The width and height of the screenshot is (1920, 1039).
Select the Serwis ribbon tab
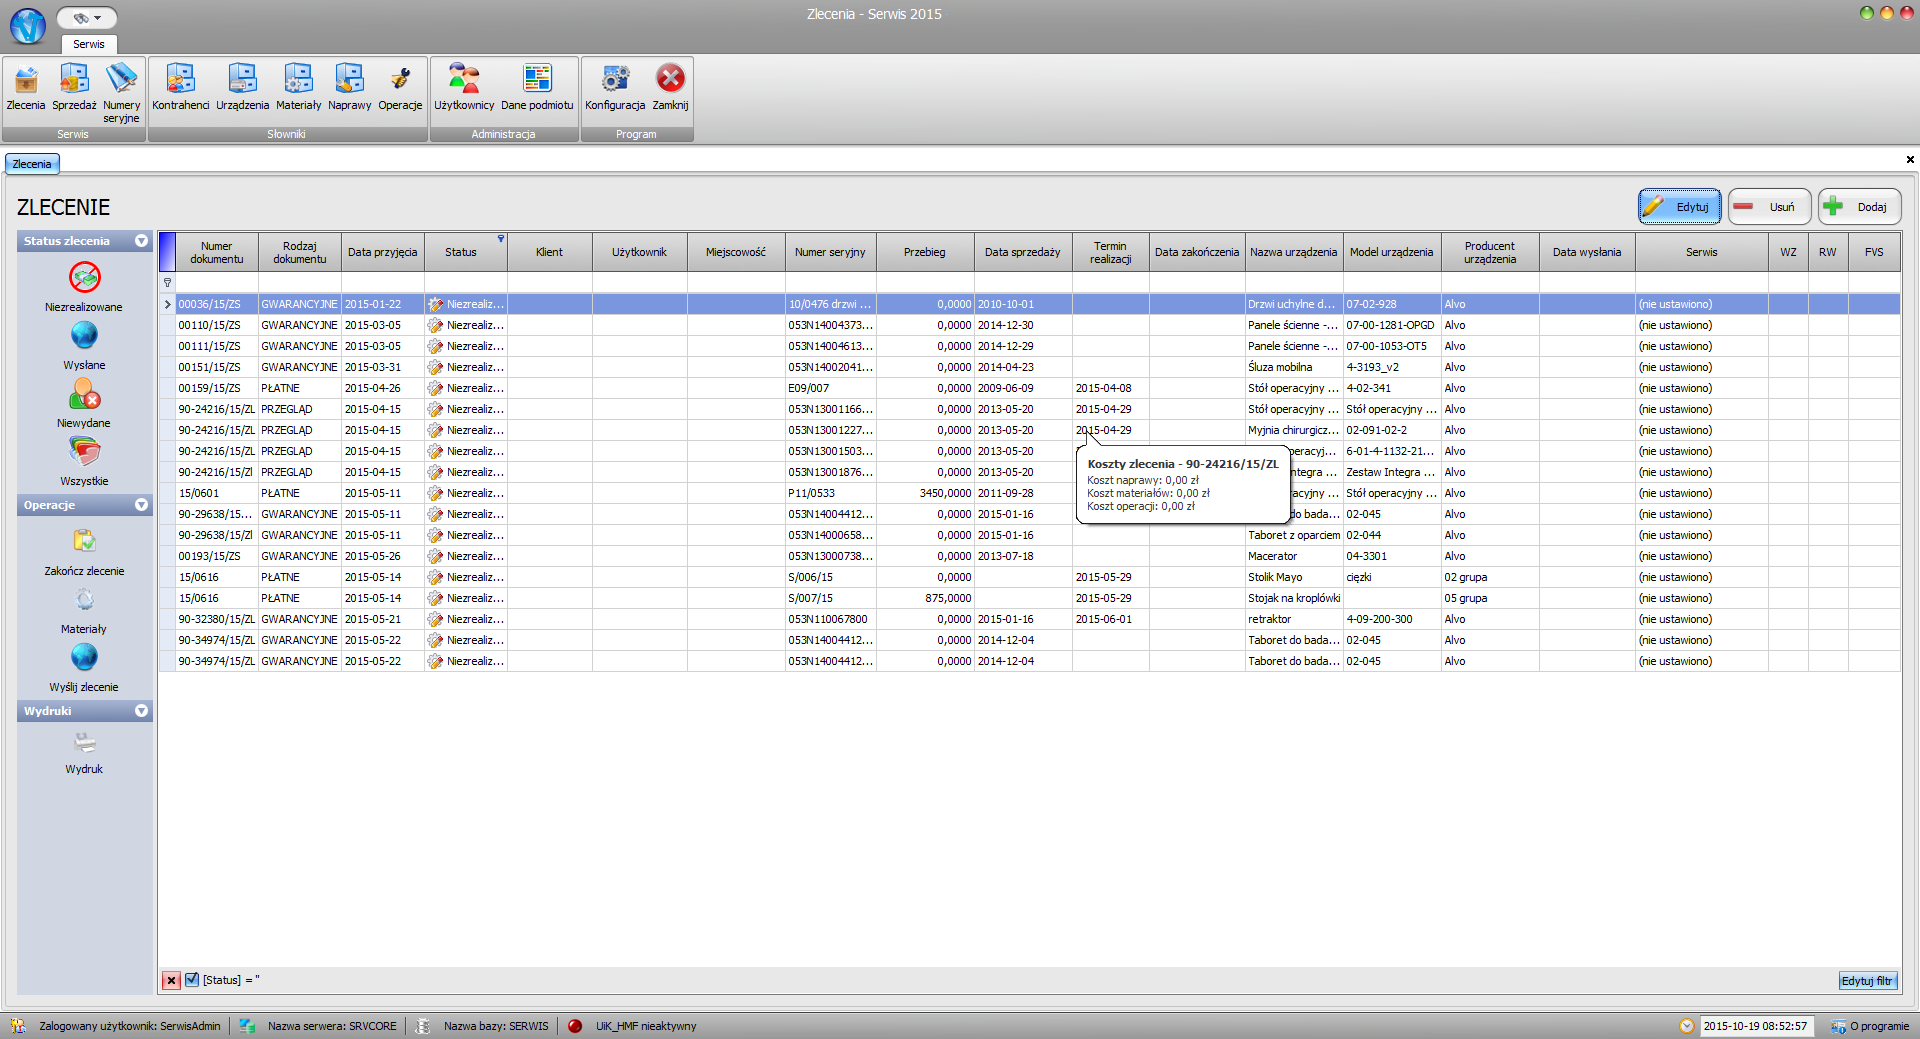(89, 44)
